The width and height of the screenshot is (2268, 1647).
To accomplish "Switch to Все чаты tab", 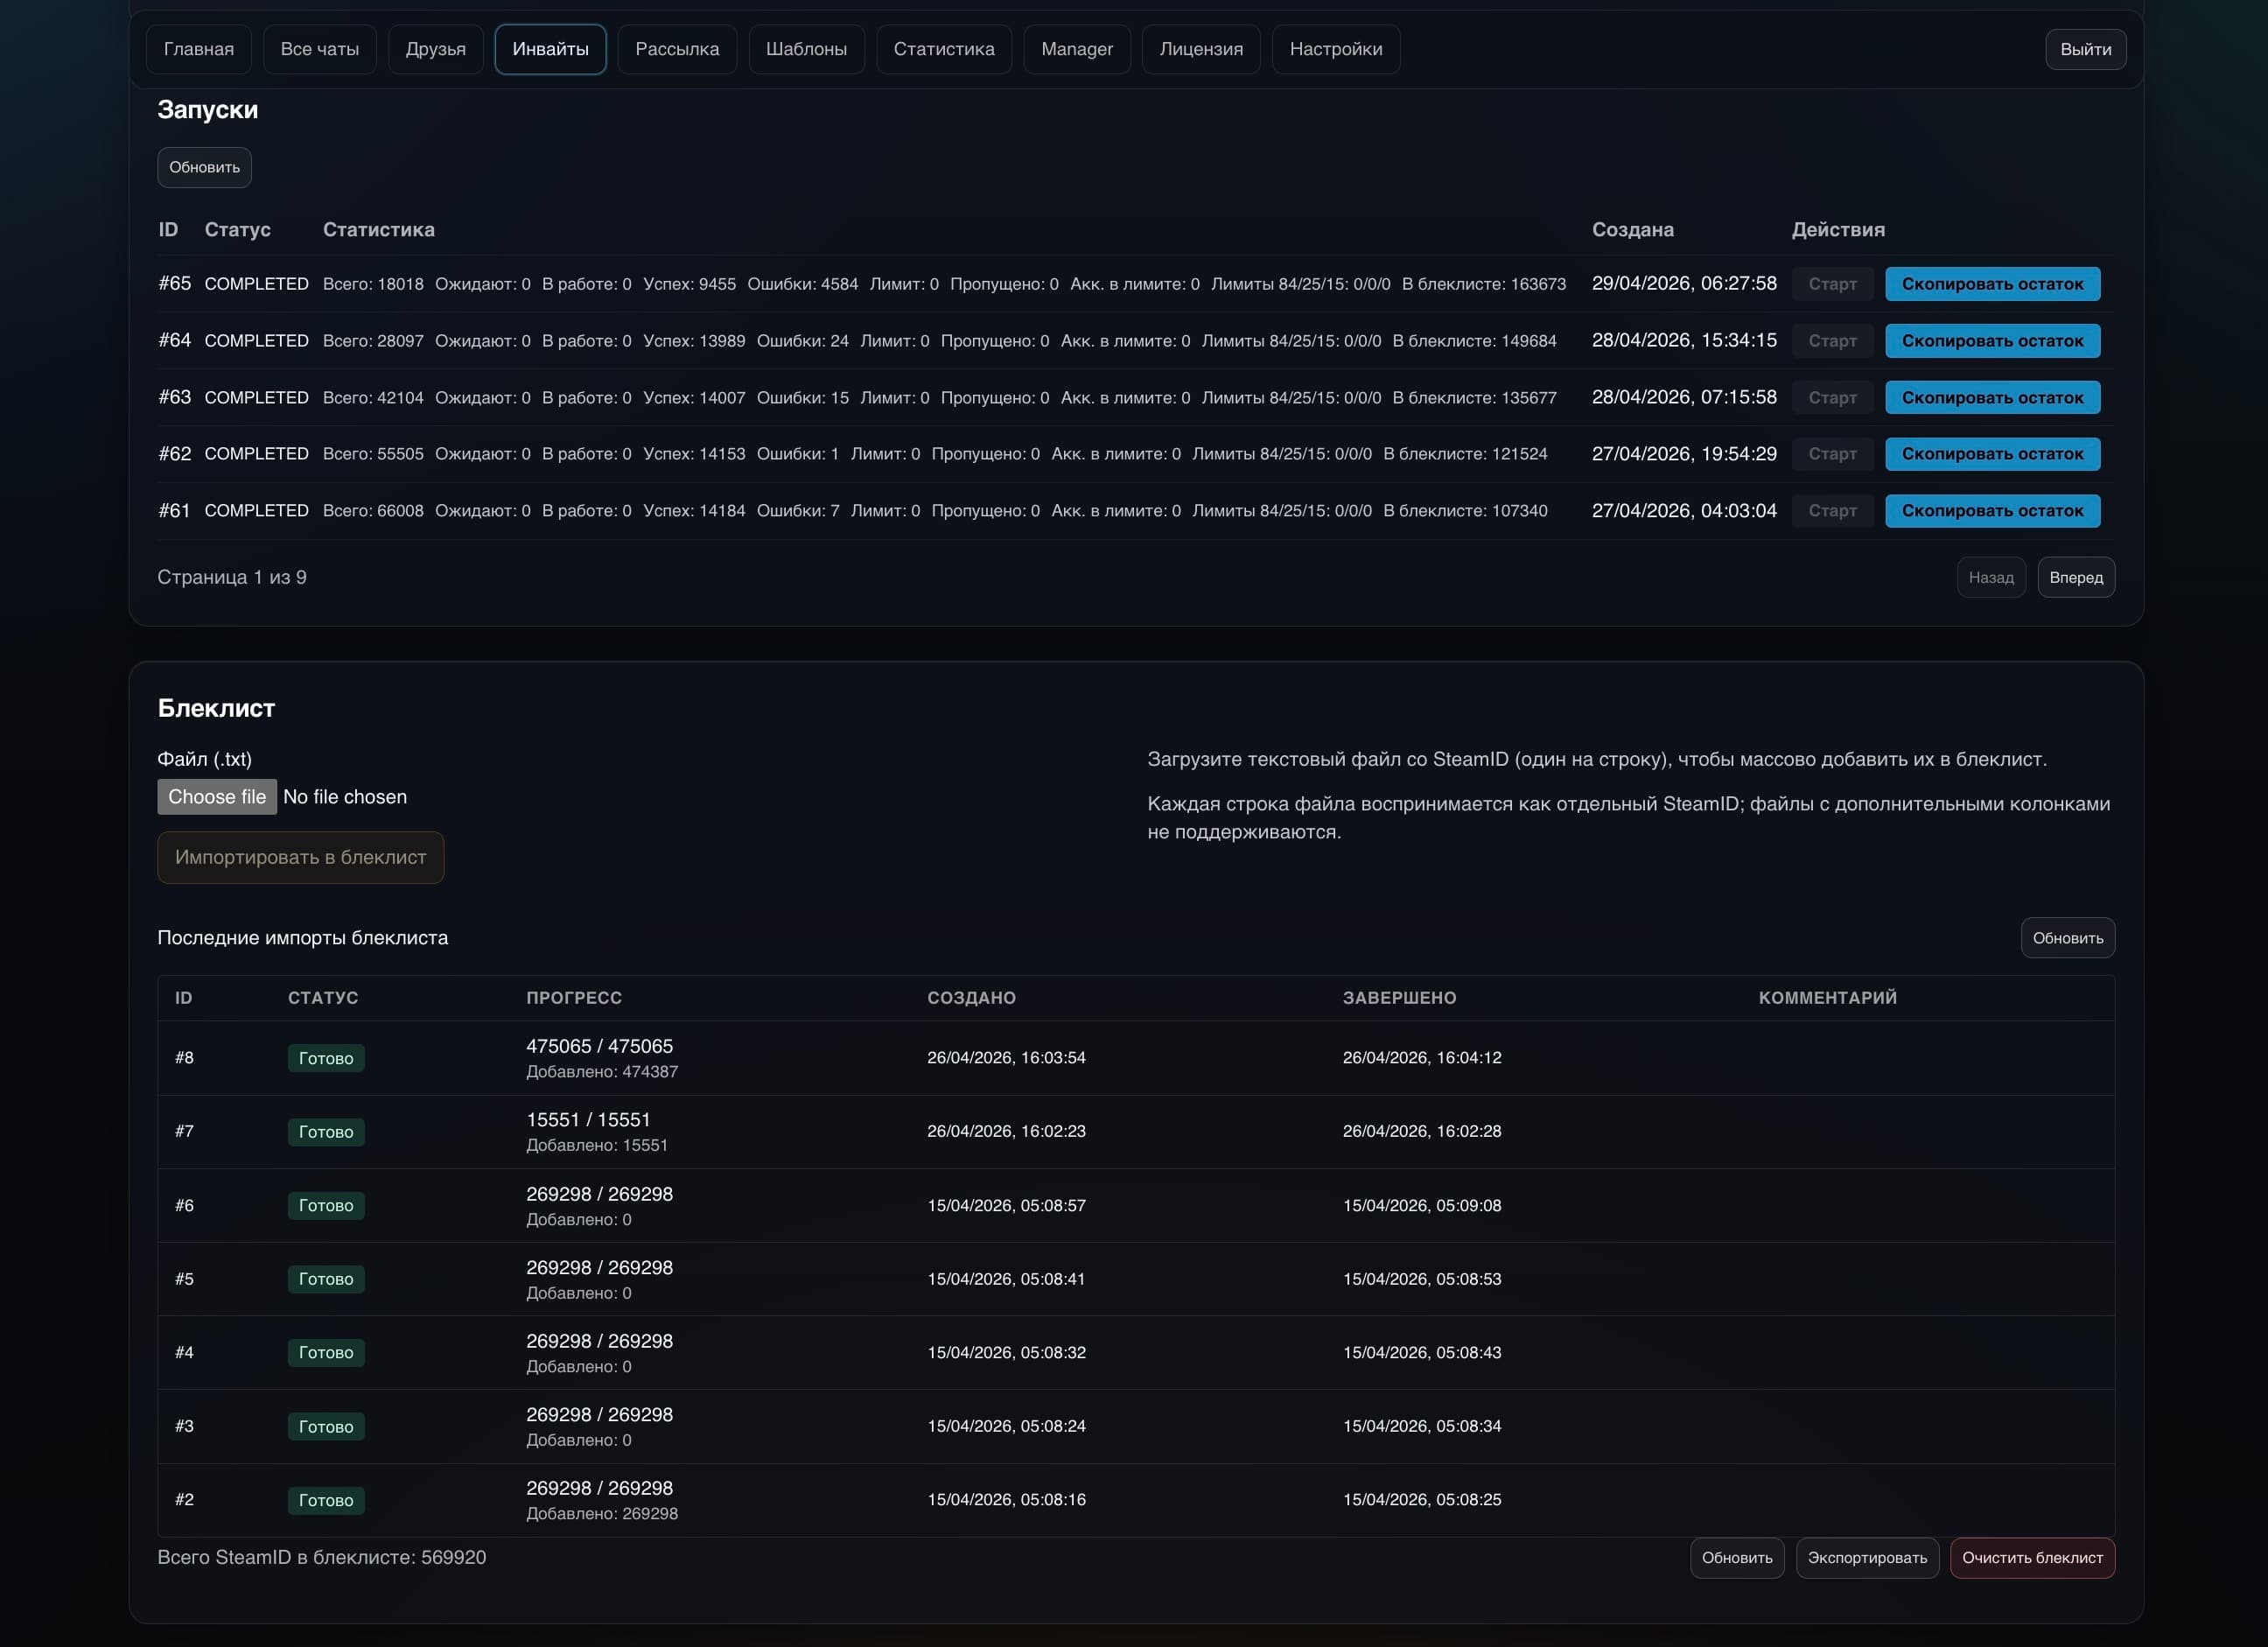I will (319, 49).
